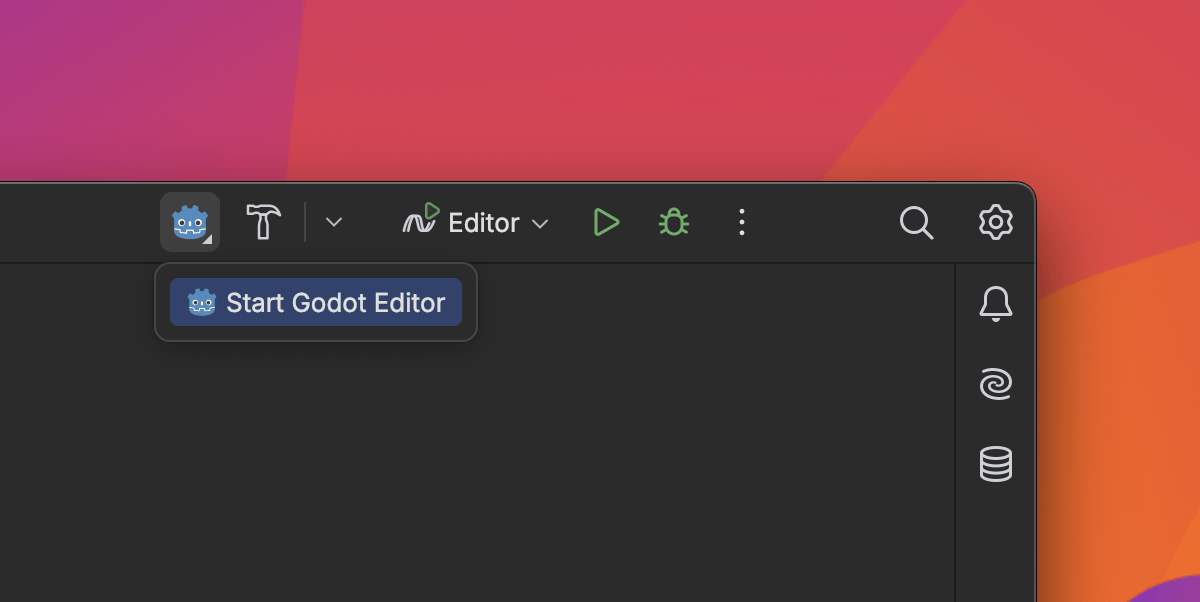Show notifications using the bell icon
This screenshot has width=1200, height=602.
coord(995,303)
